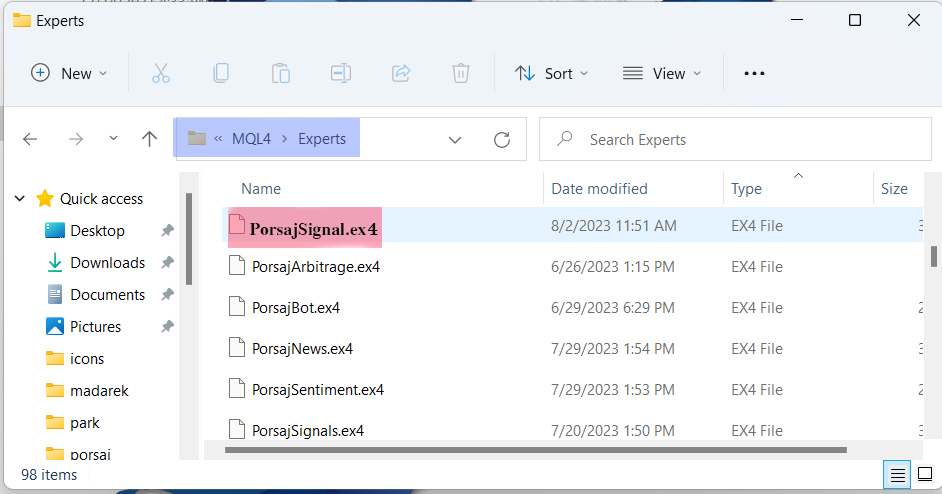The image size is (942, 494).
Task: Click date 6/26/2023 1:15 PM
Action: (613, 267)
